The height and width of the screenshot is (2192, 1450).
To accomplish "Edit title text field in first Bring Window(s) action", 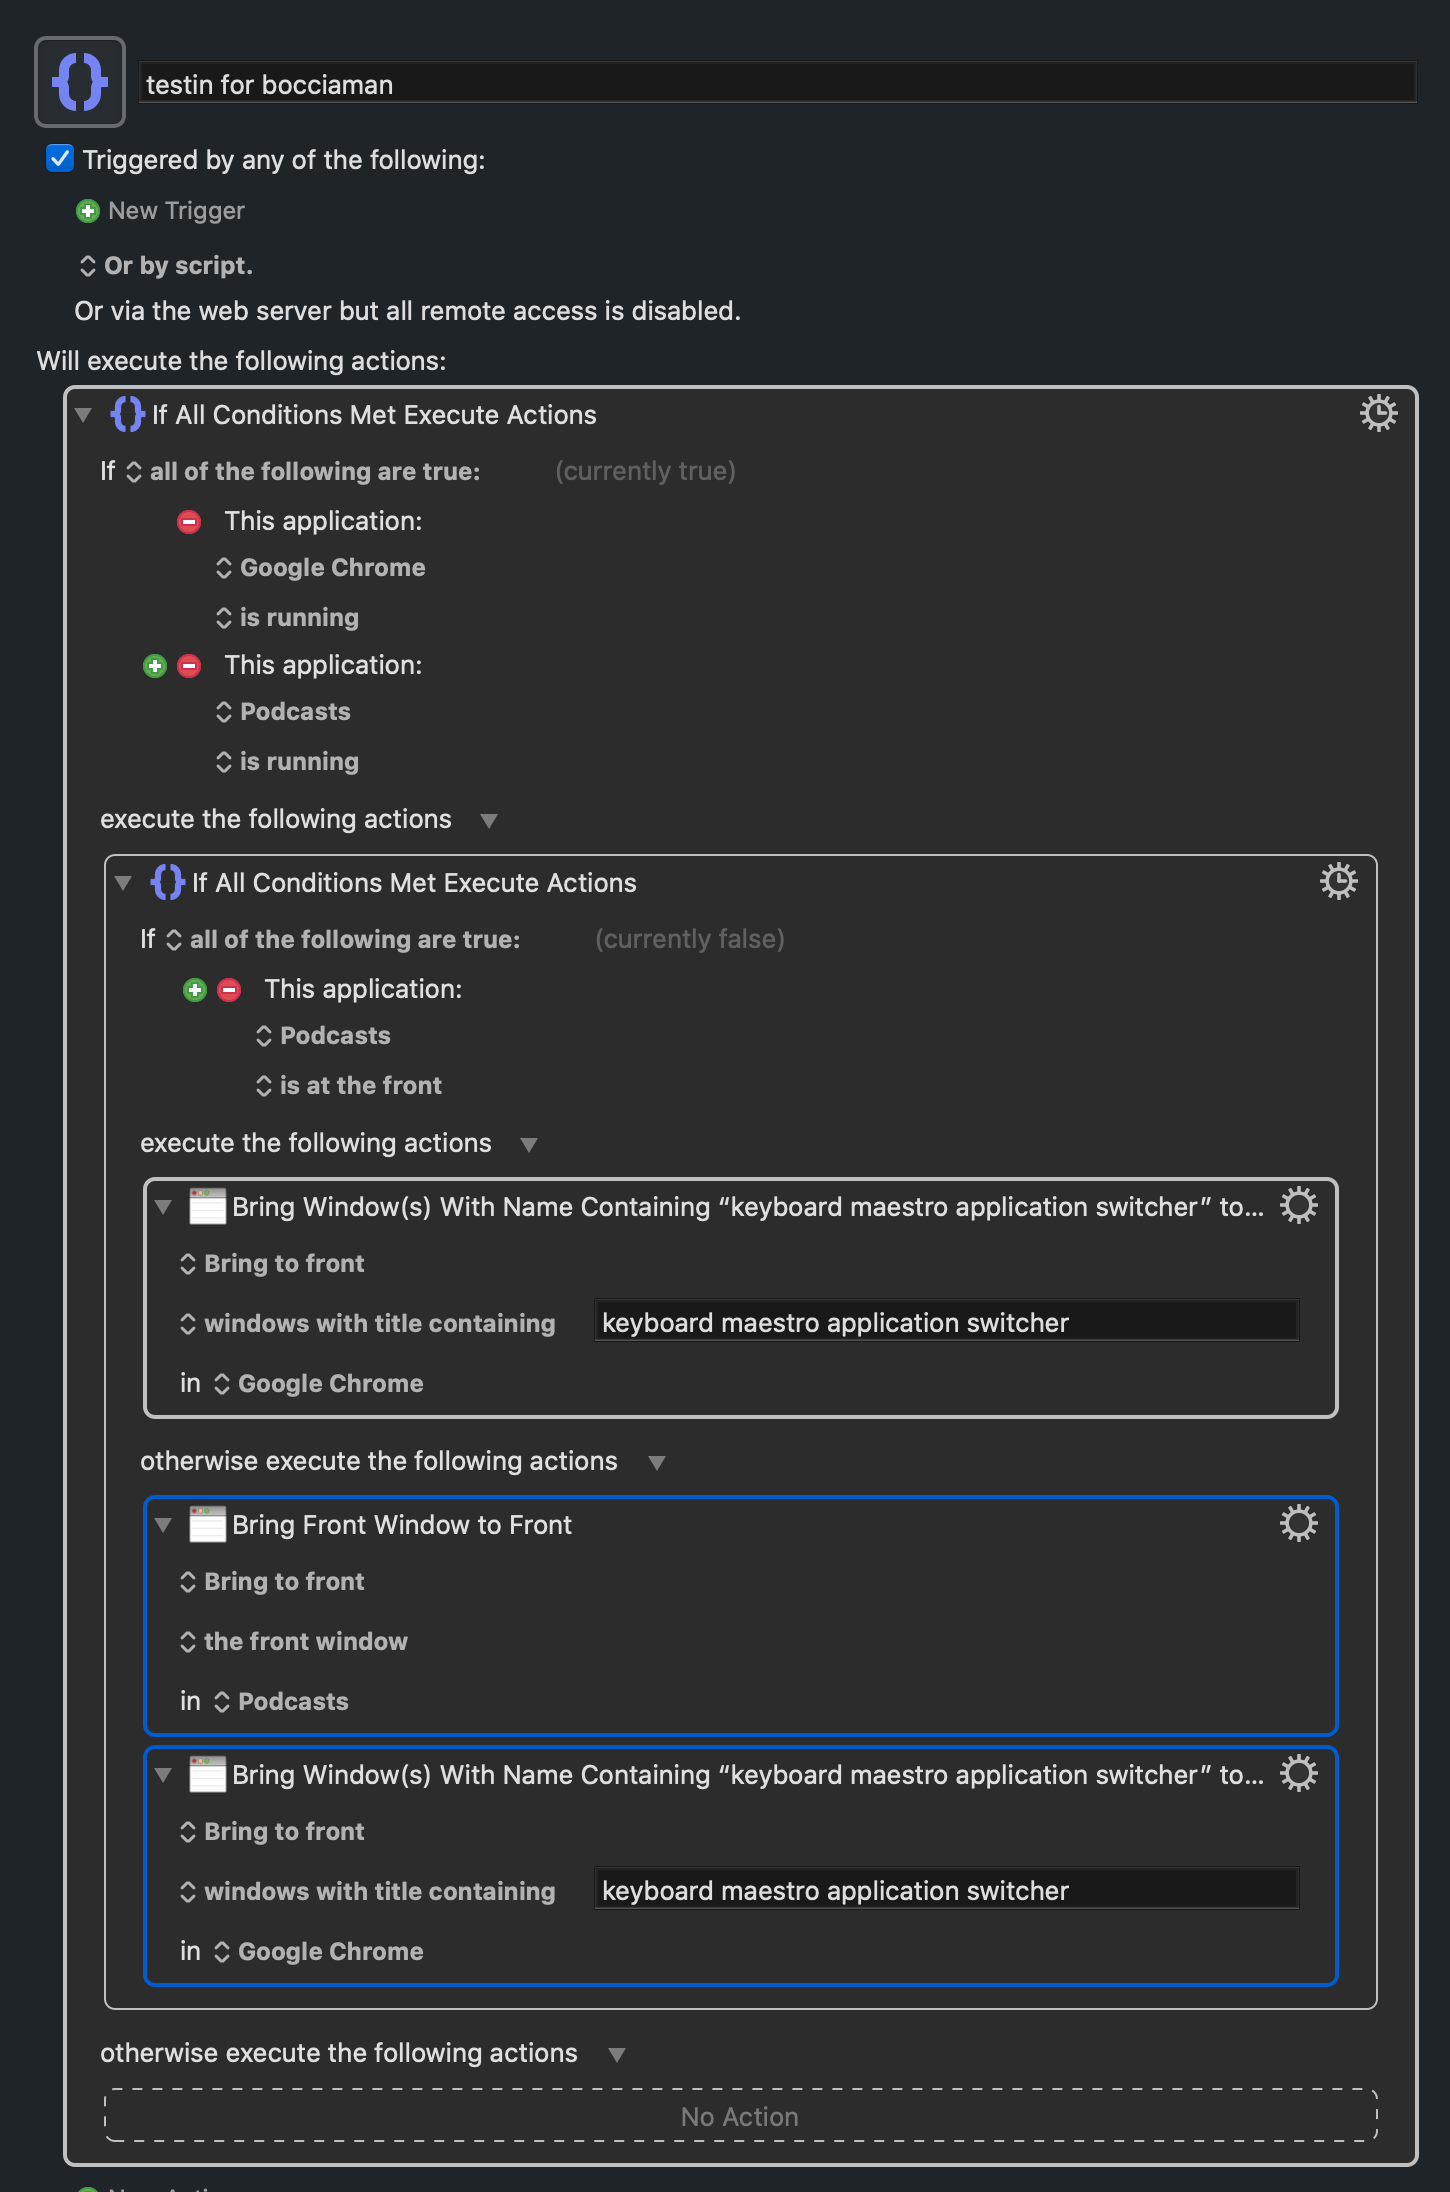I will pyautogui.click(x=946, y=1322).
